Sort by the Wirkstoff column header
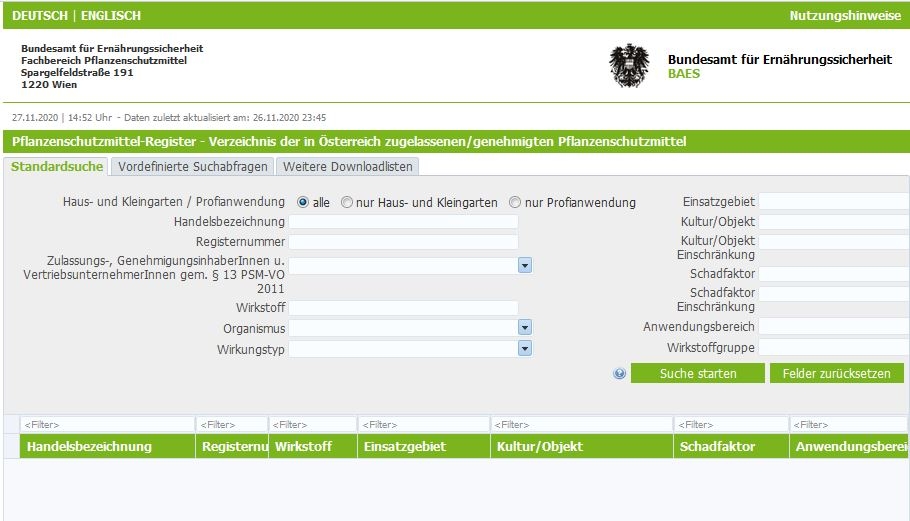 click(x=303, y=446)
